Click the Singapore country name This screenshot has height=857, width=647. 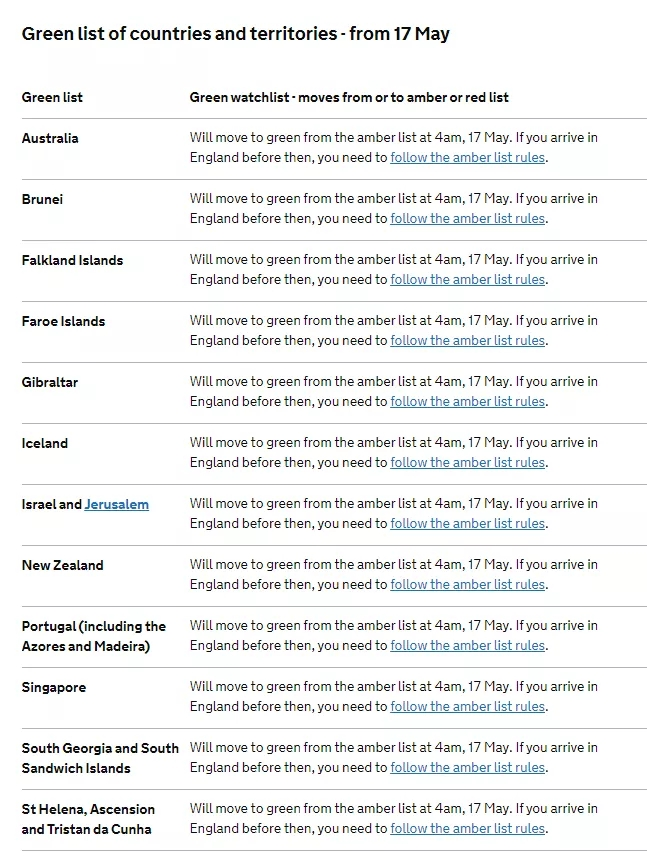click(x=54, y=687)
